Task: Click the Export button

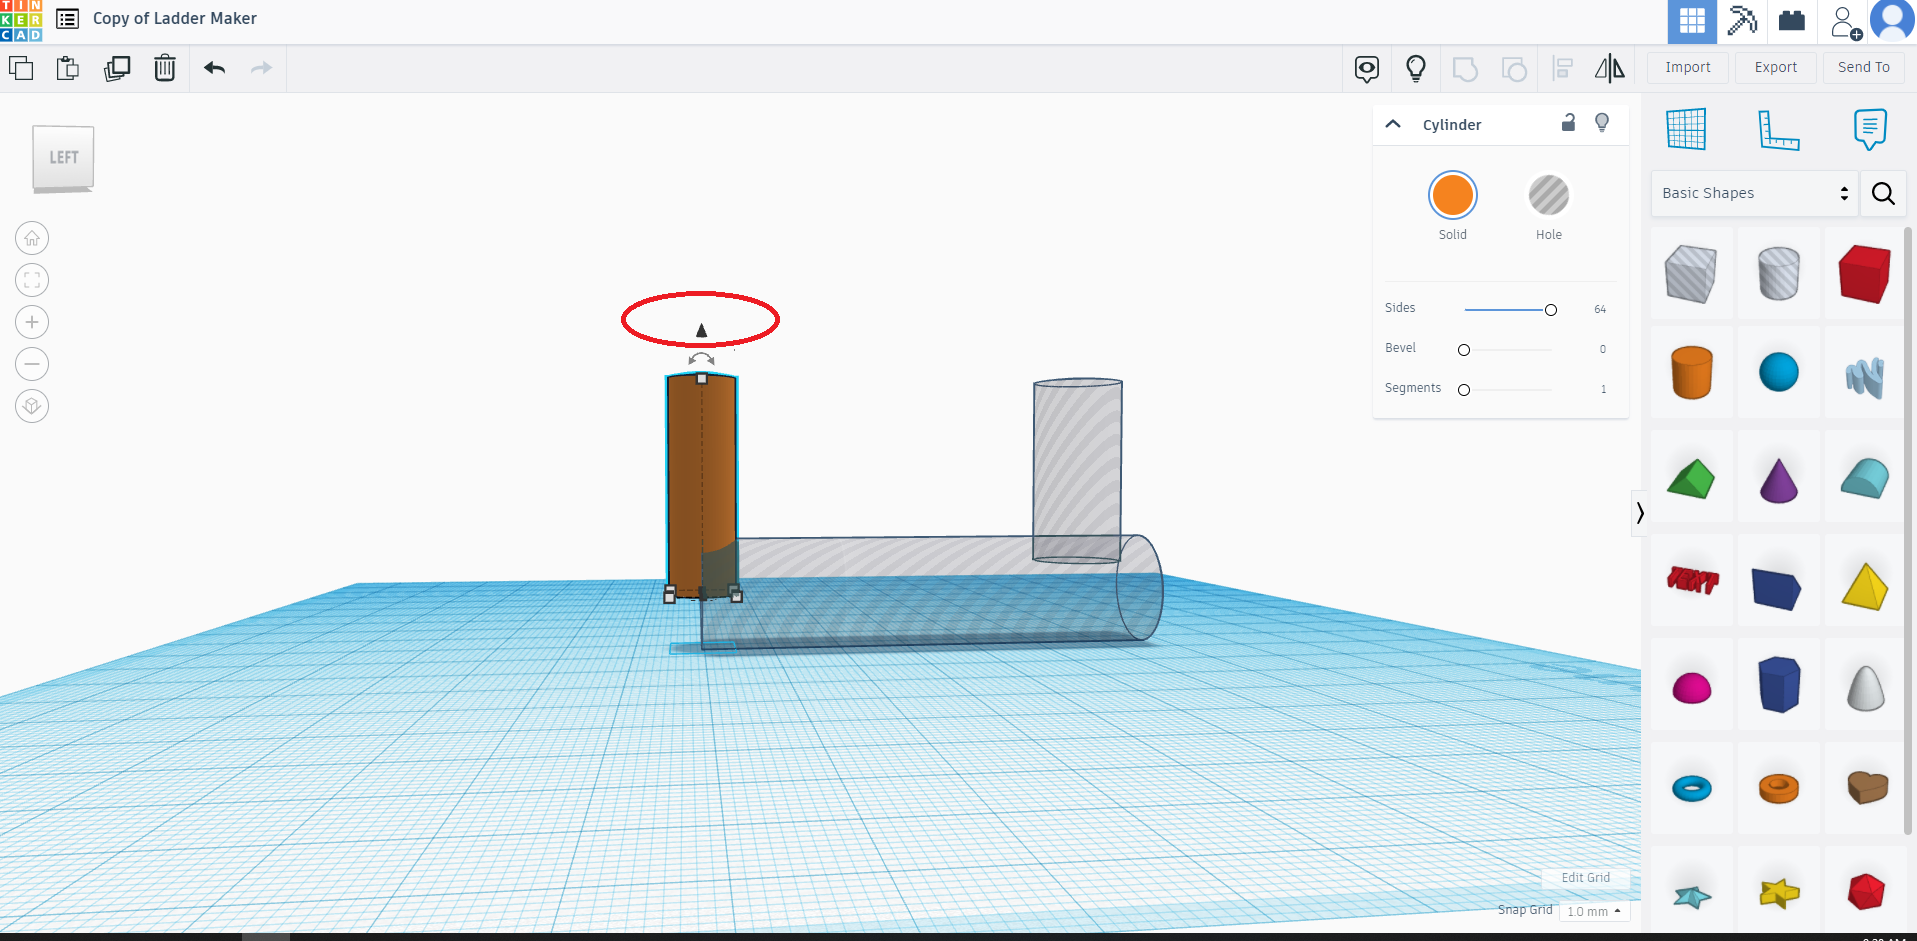Action: (1774, 67)
